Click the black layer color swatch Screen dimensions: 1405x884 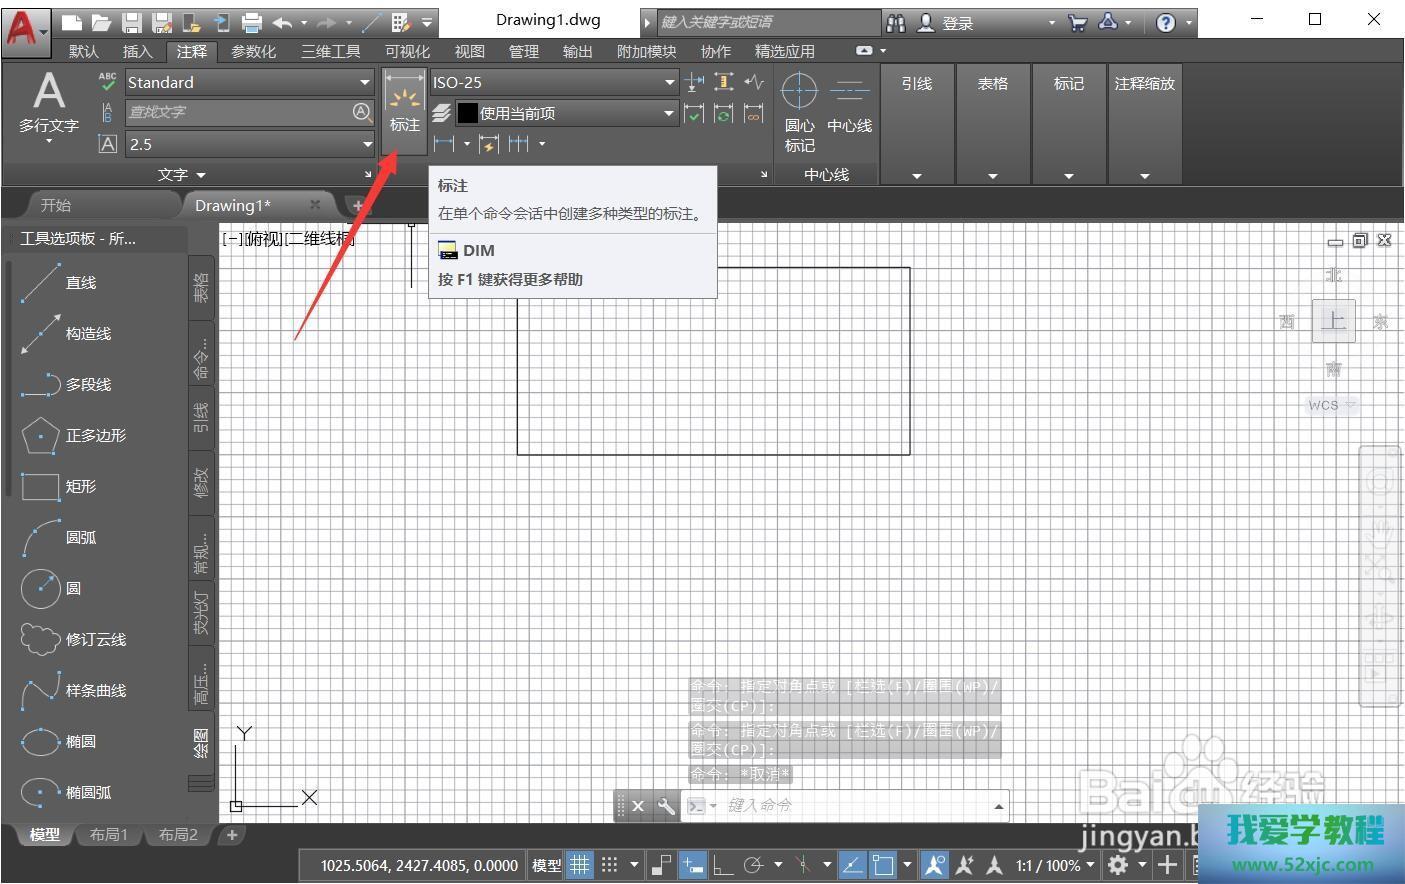click(467, 113)
